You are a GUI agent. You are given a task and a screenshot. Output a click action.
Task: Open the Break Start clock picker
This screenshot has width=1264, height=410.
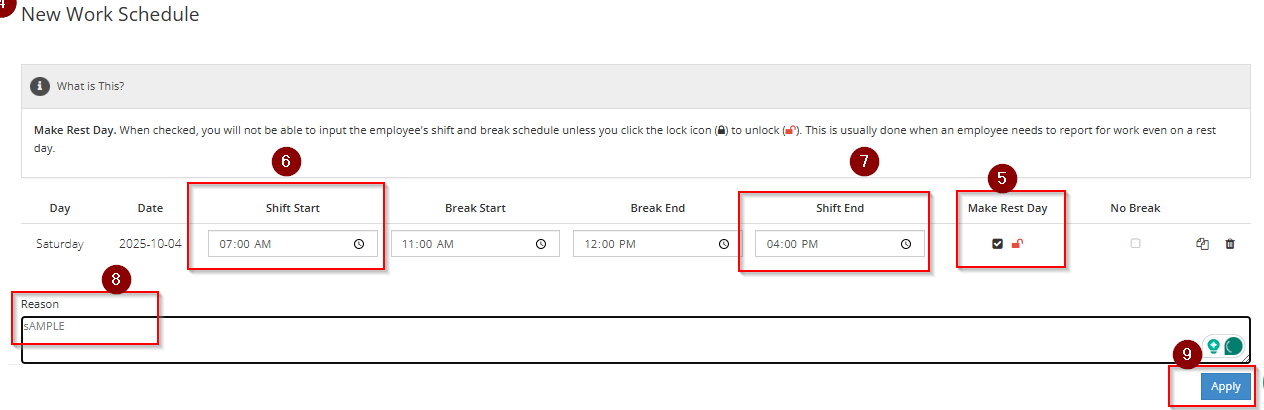pos(541,244)
